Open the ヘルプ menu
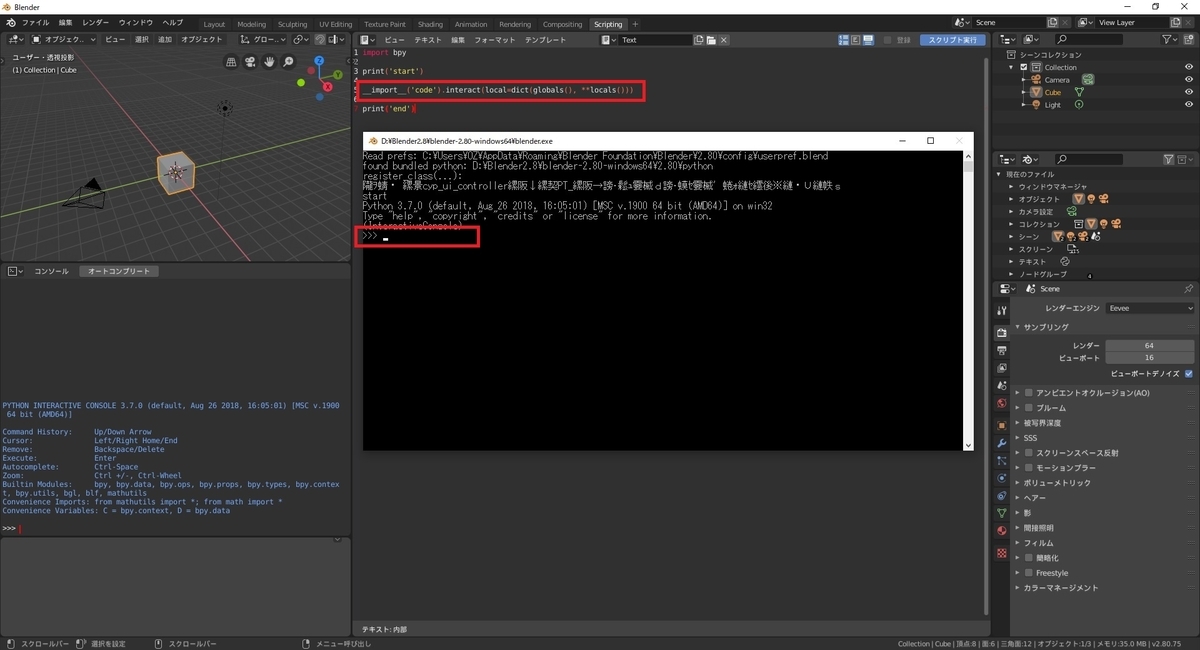1200x650 pixels. pos(173,22)
